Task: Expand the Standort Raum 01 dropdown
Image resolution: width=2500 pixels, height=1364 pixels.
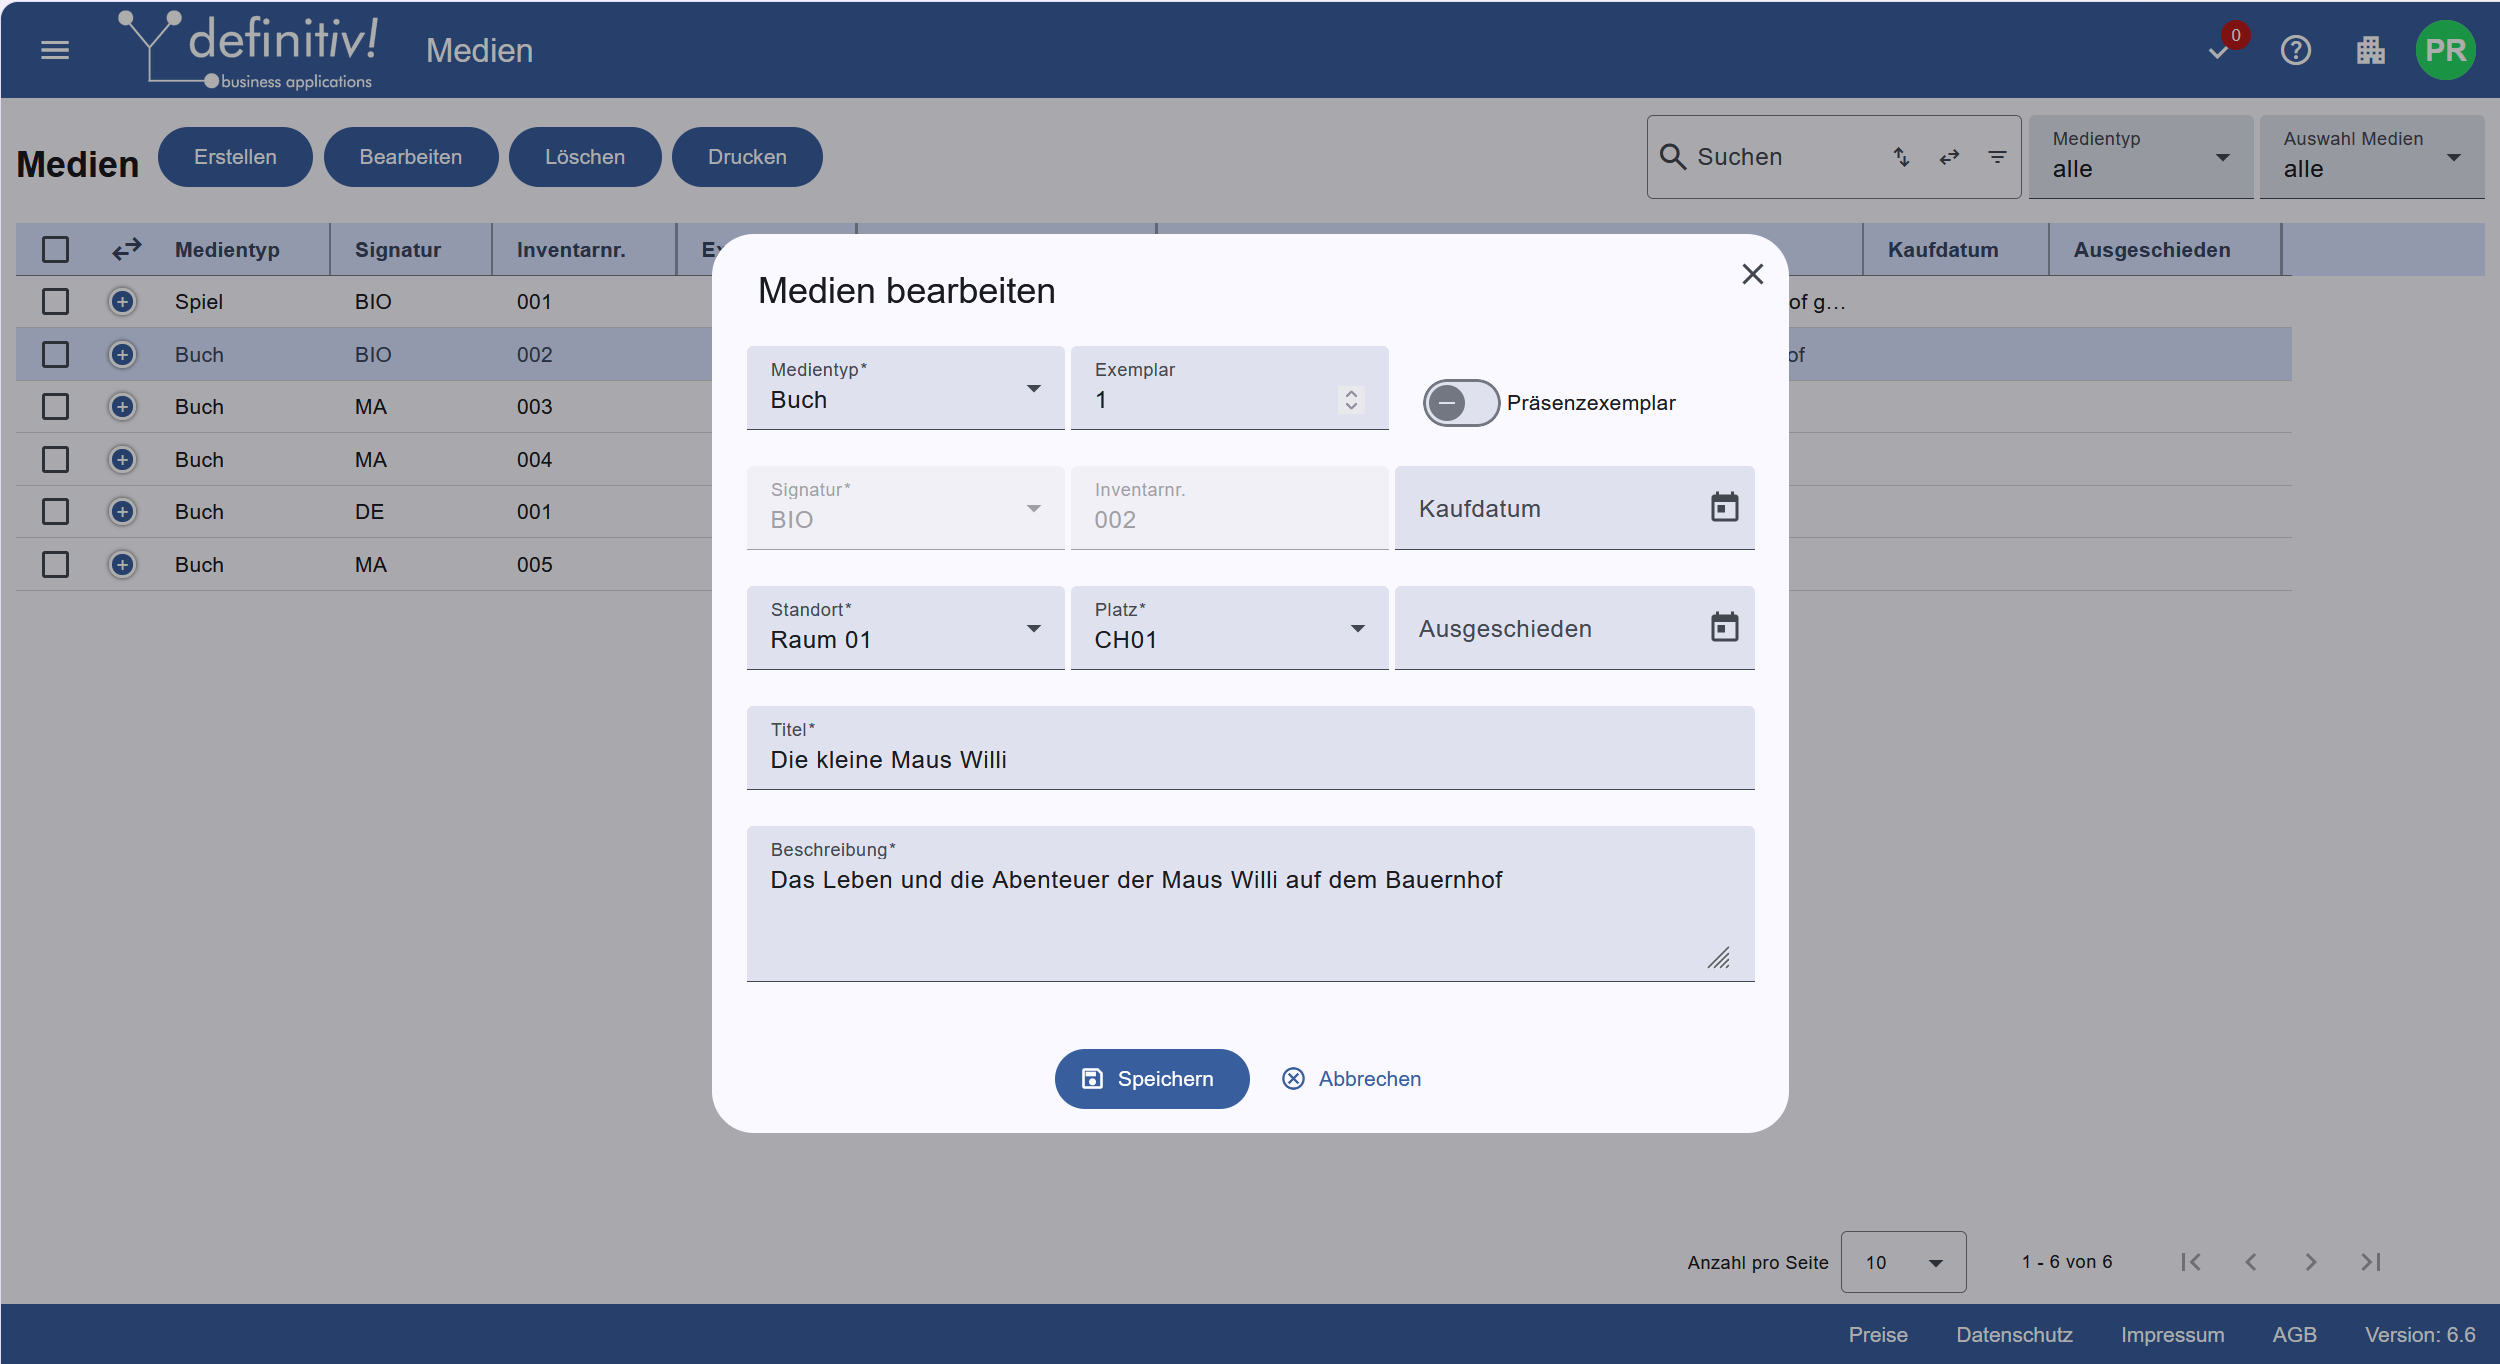Action: pyautogui.click(x=905, y=628)
